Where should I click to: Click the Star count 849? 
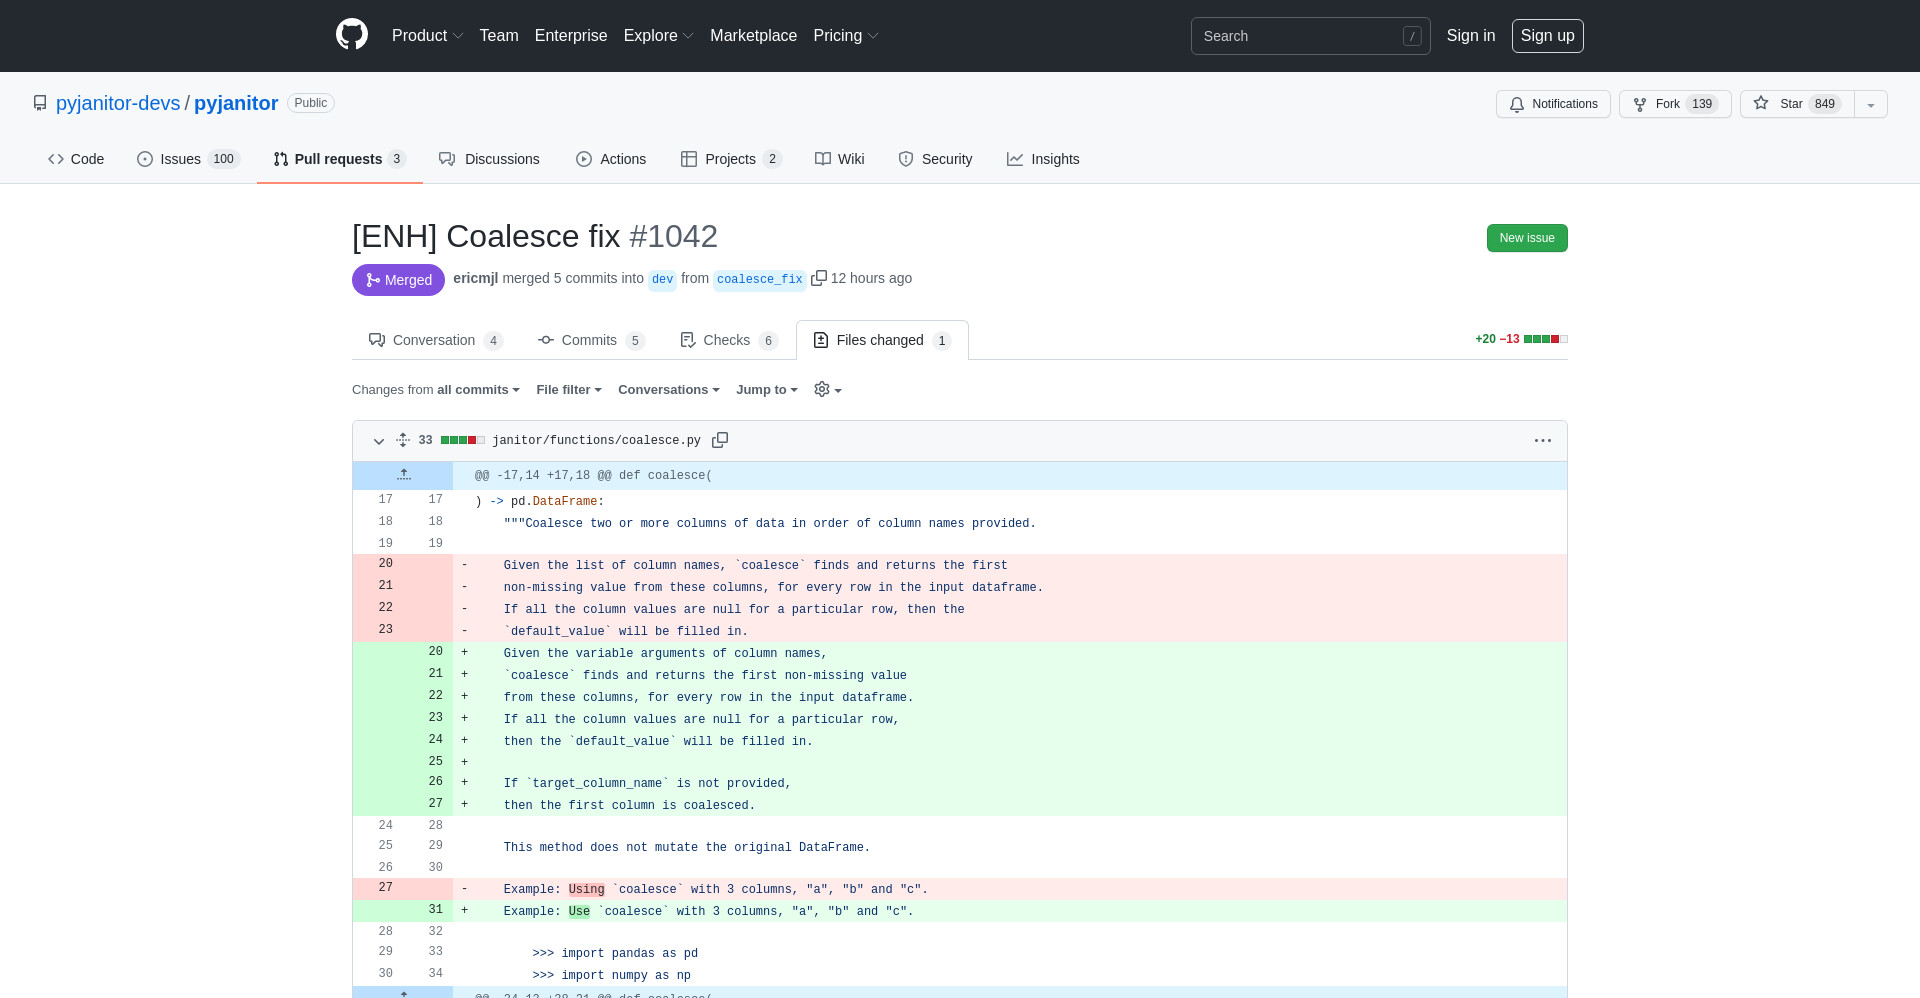[1825, 104]
